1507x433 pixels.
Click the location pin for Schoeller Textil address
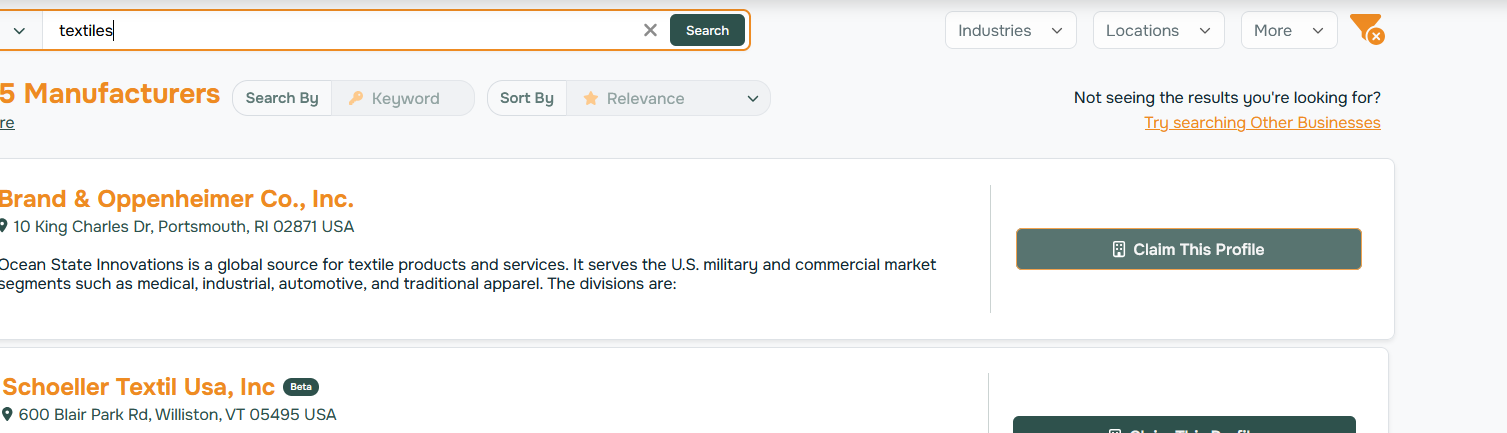[7, 414]
